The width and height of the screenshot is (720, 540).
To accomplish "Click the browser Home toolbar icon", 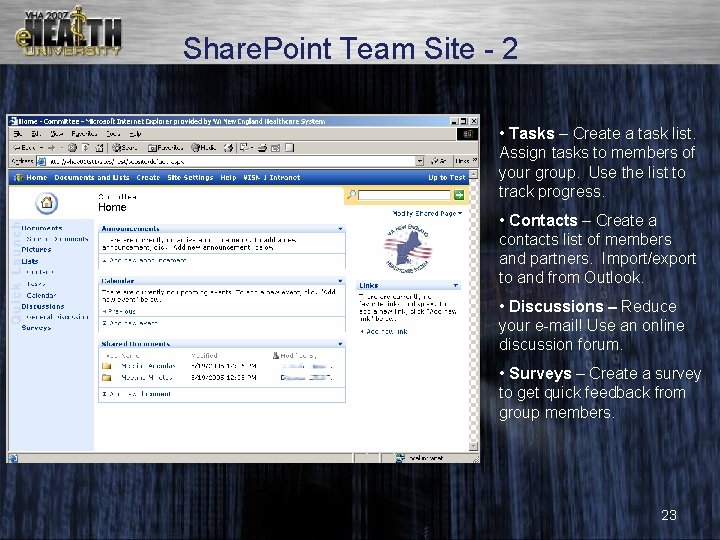I will (99, 148).
